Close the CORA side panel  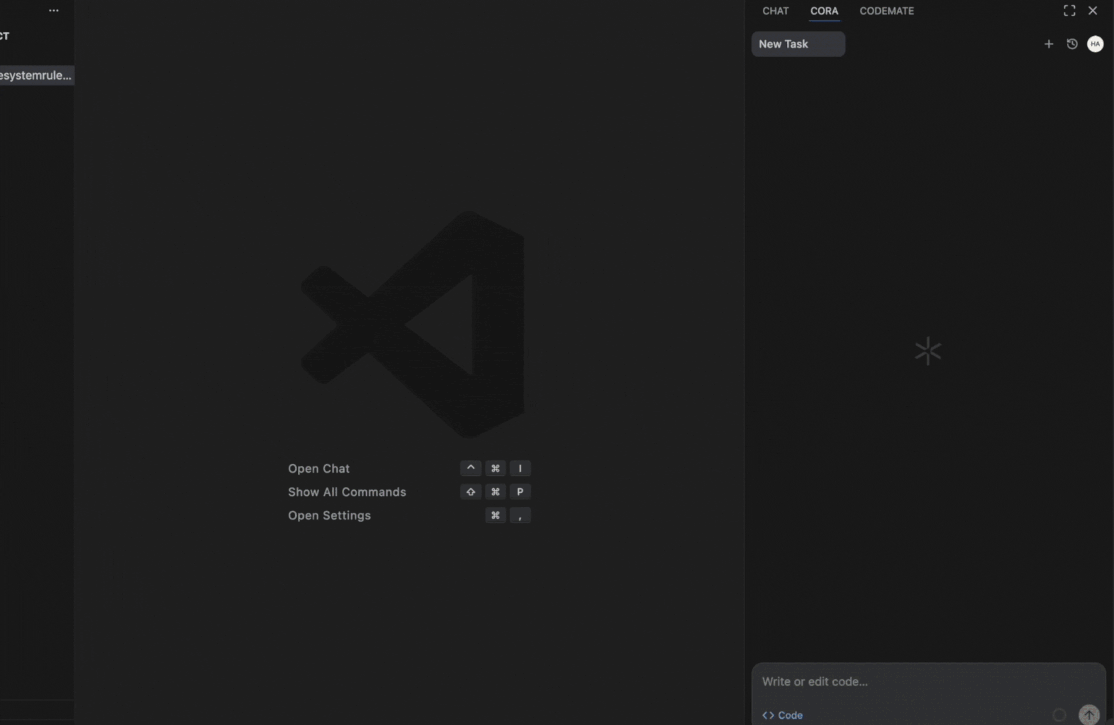[x=1093, y=11]
